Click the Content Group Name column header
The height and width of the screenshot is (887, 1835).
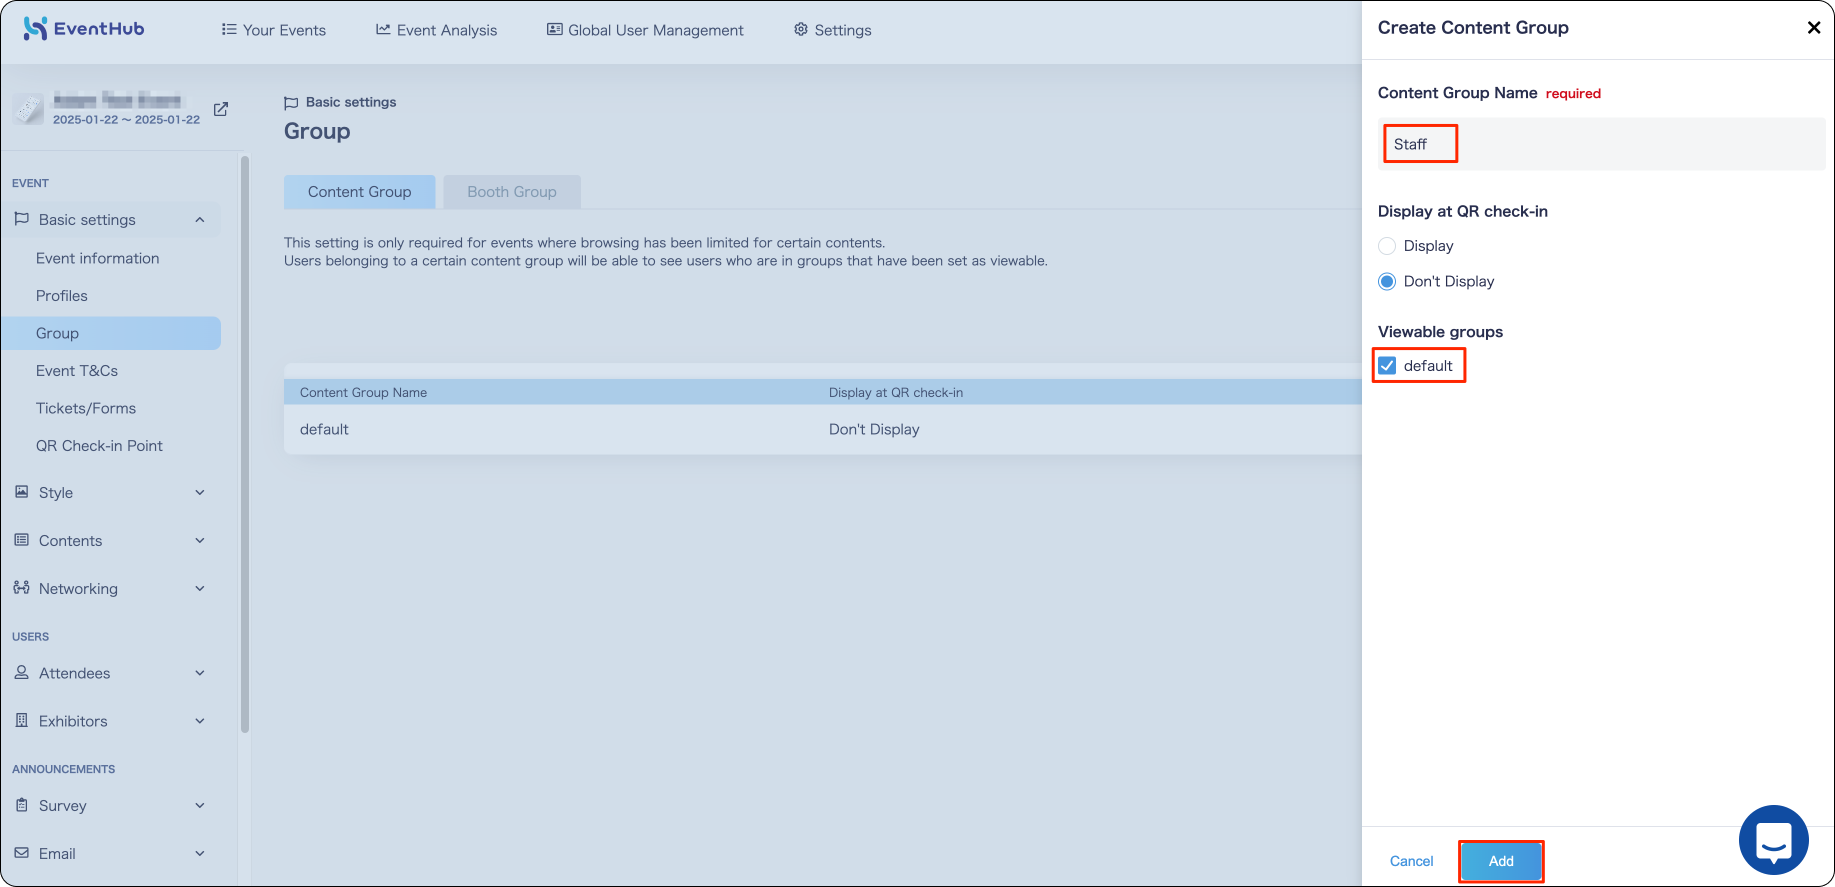(363, 392)
